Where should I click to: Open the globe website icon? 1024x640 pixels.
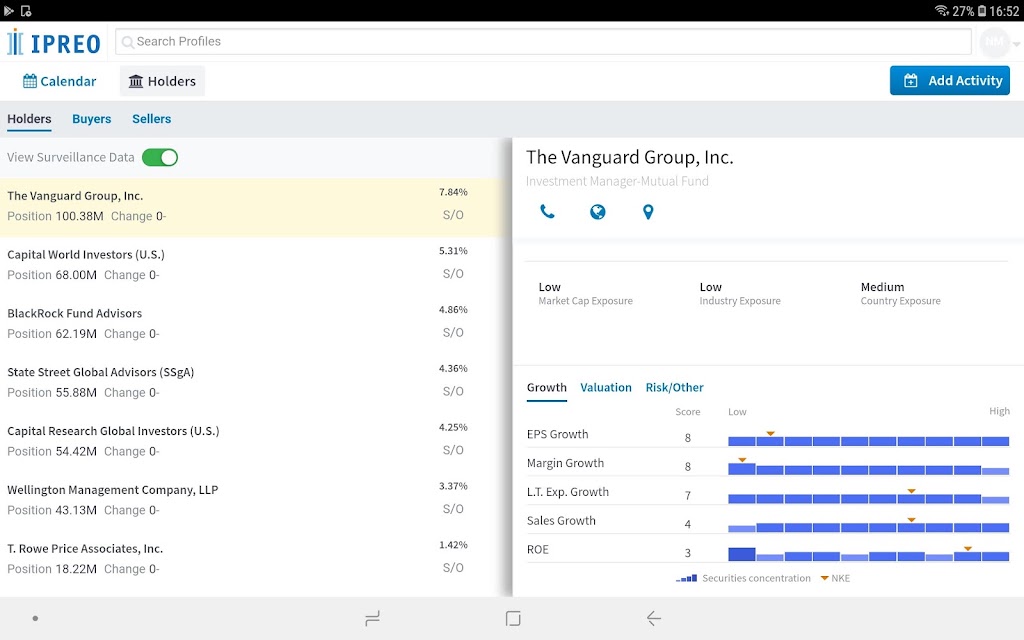coord(598,212)
